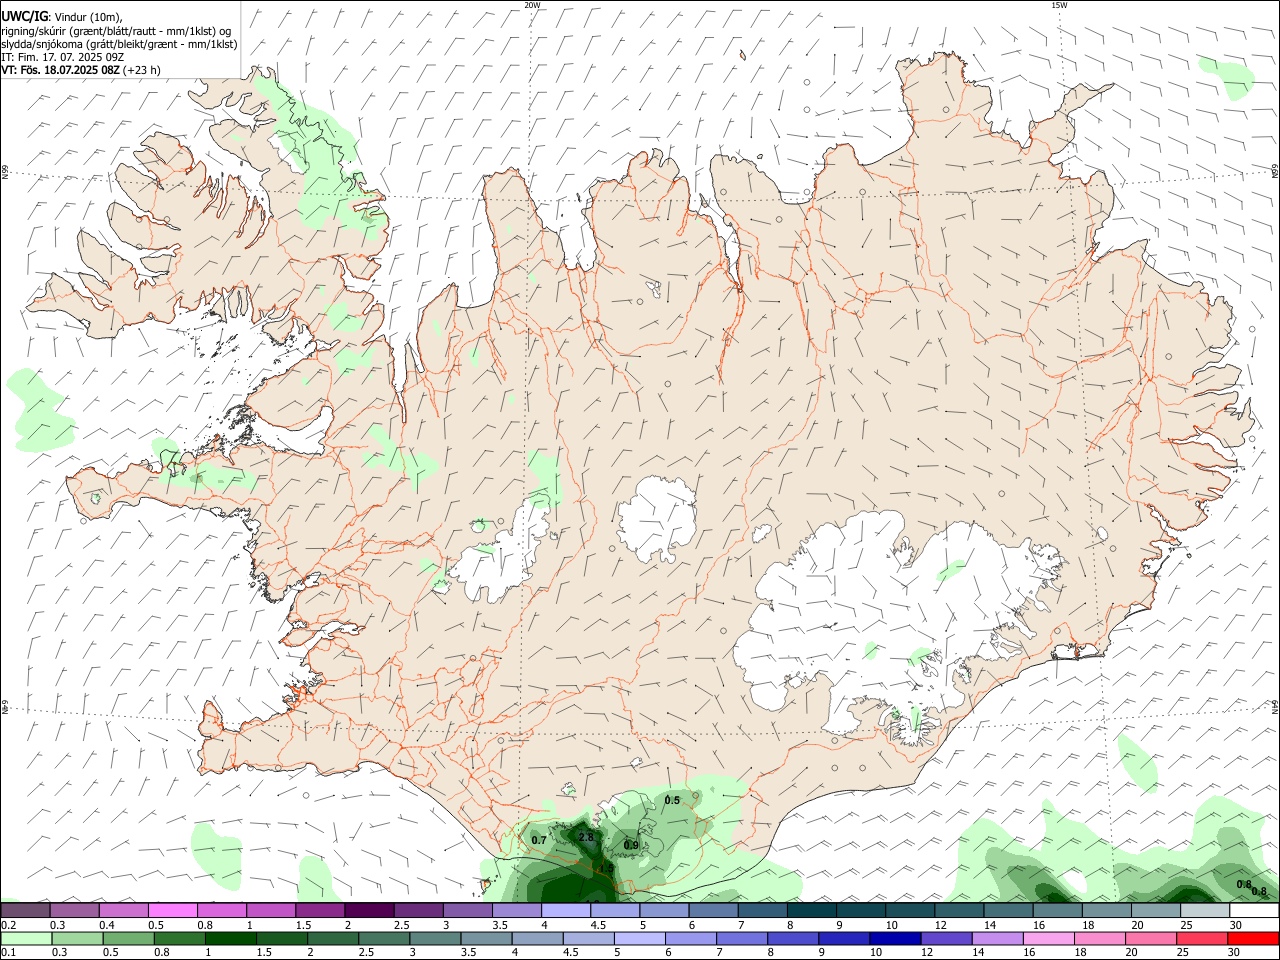The width and height of the screenshot is (1280, 960).
Task: Click the 'slydda/snjókoma' legend description line
Action: (119, 44)
